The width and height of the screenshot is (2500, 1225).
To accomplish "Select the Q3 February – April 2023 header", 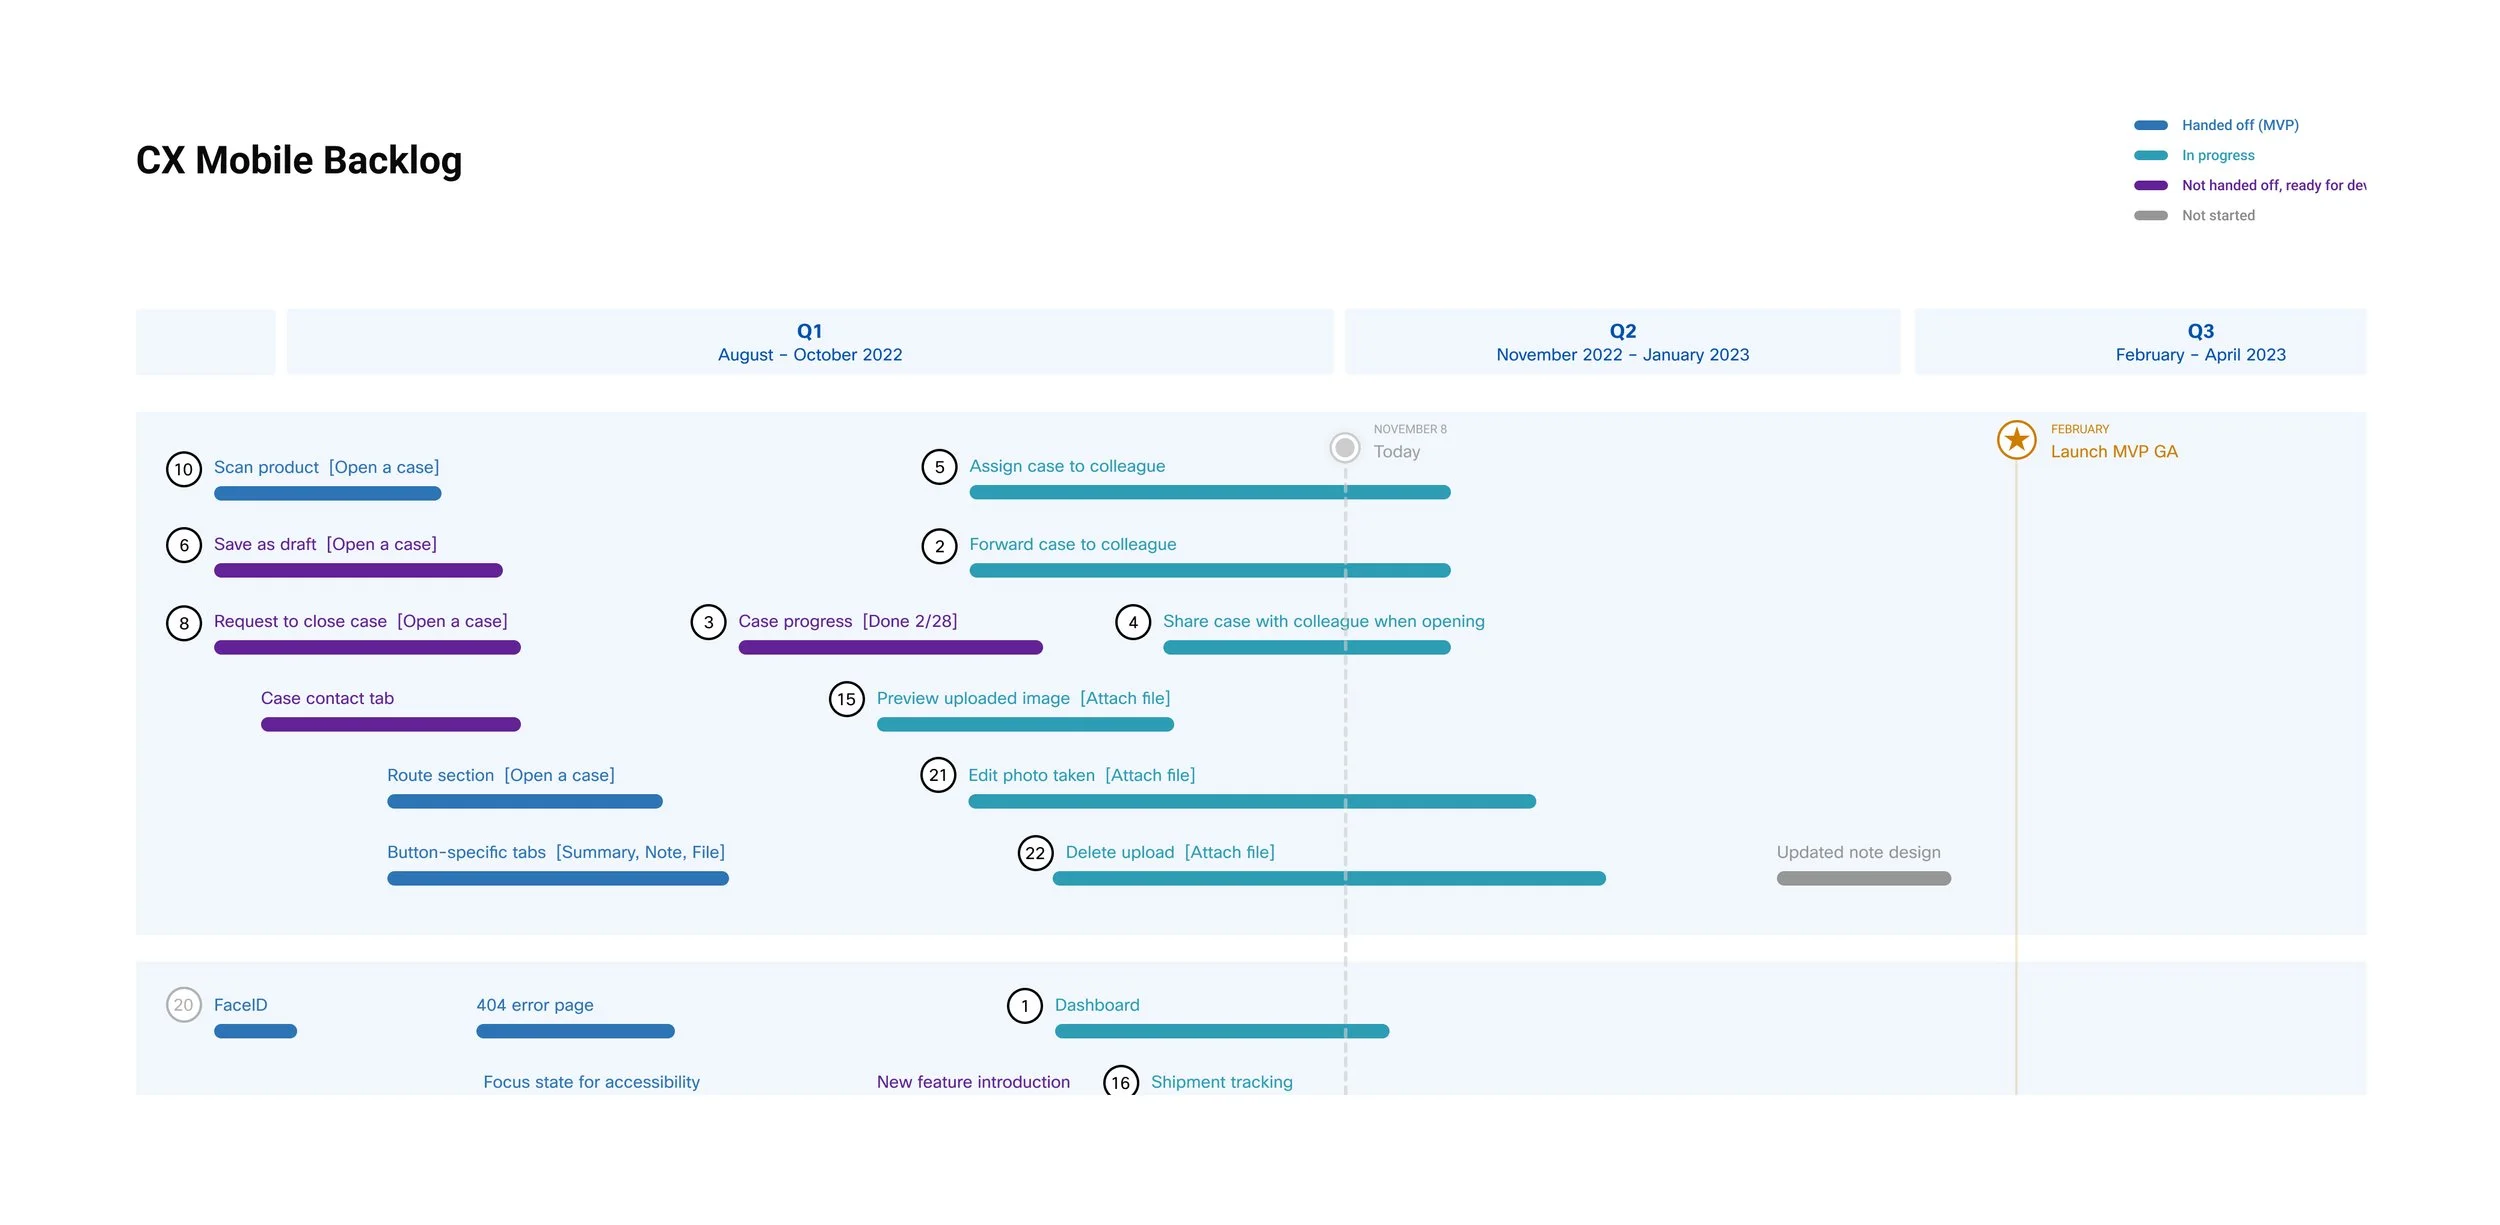I will [x=2200, y=342].
